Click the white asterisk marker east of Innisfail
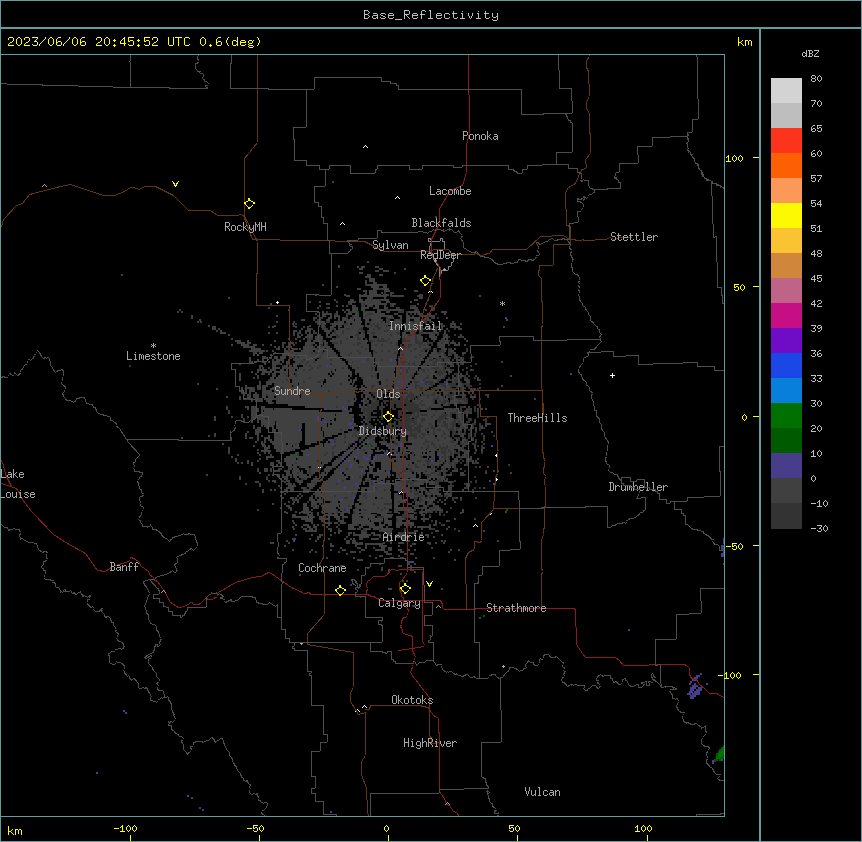 [502, 303]
